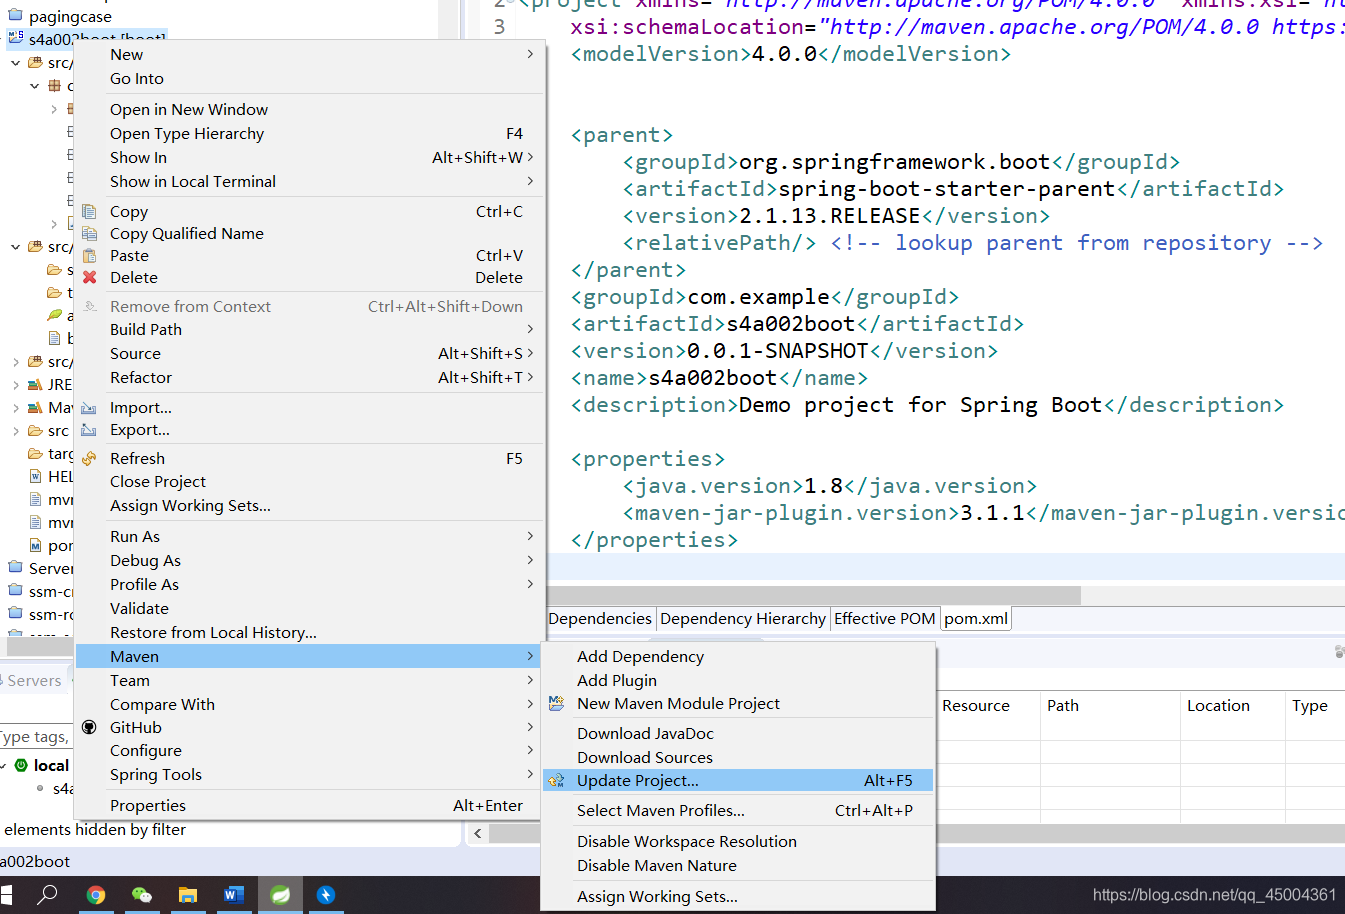Screen dimensions: 1345x914
Task: Expand the JRE tree node arrow
Action: (x=16, y=385)
